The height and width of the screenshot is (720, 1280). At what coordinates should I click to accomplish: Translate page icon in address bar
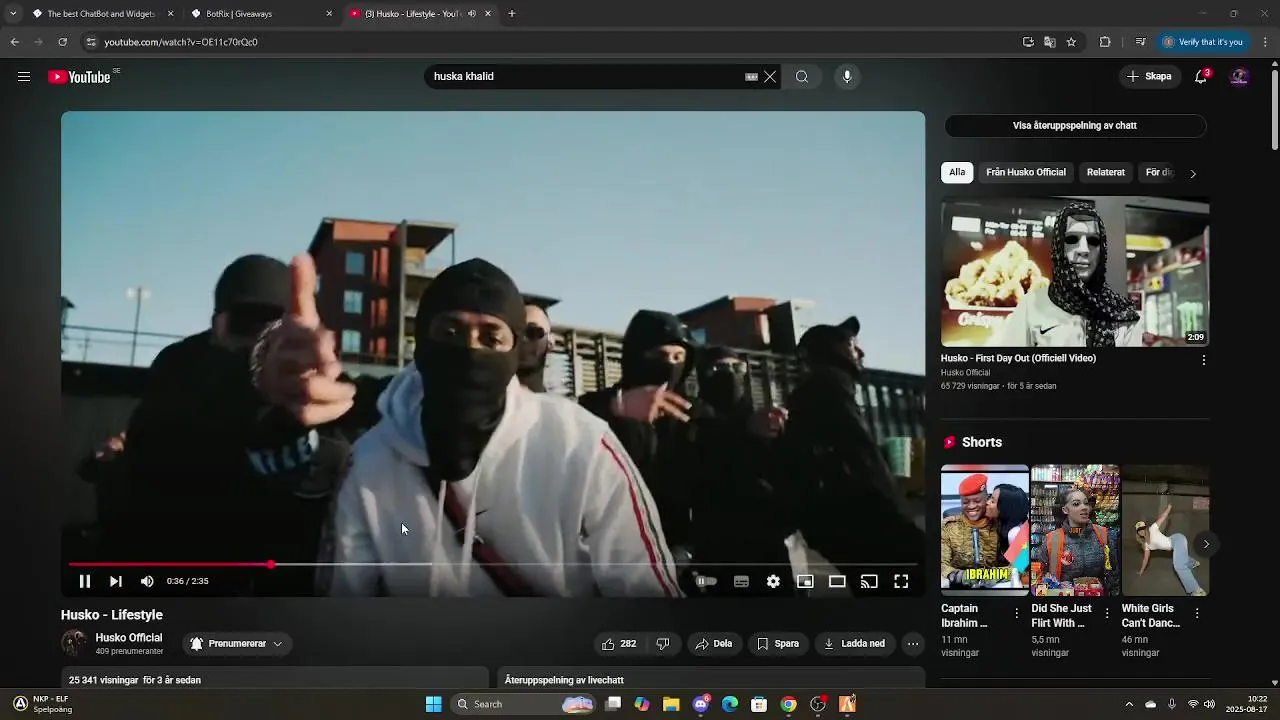[1049, 42]
